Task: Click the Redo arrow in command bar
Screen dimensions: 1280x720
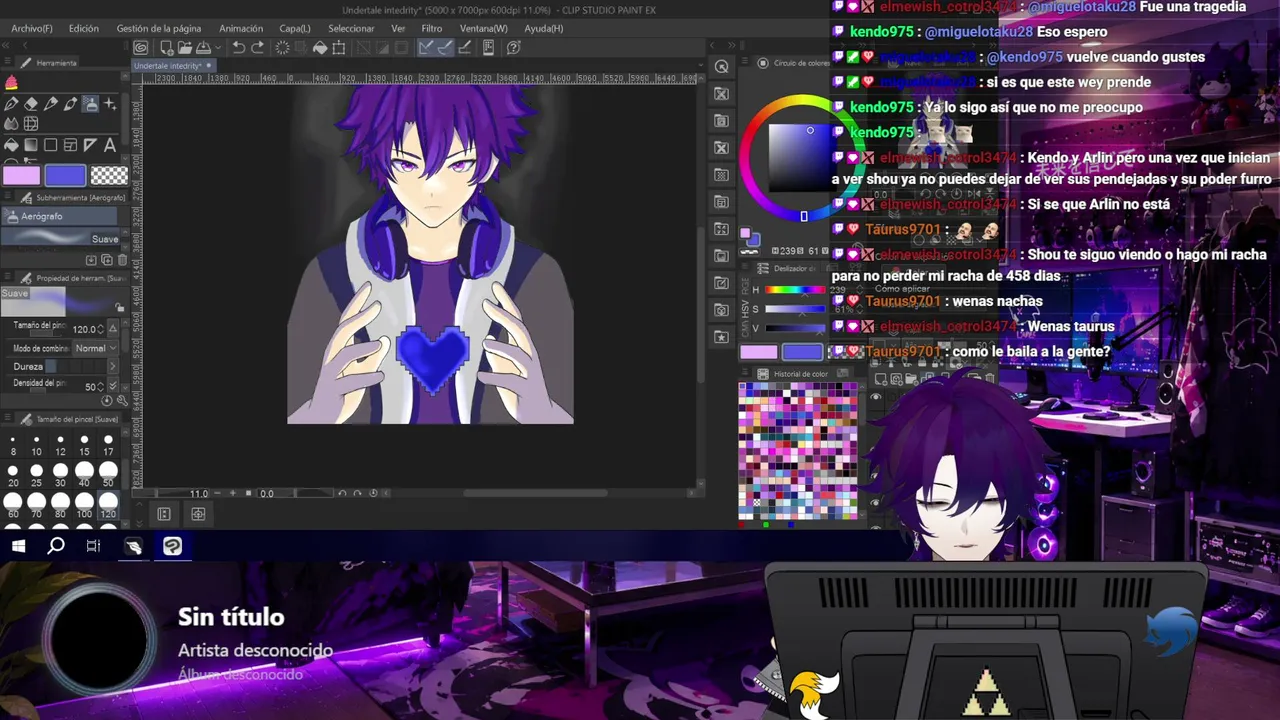Action: [258, 47]
